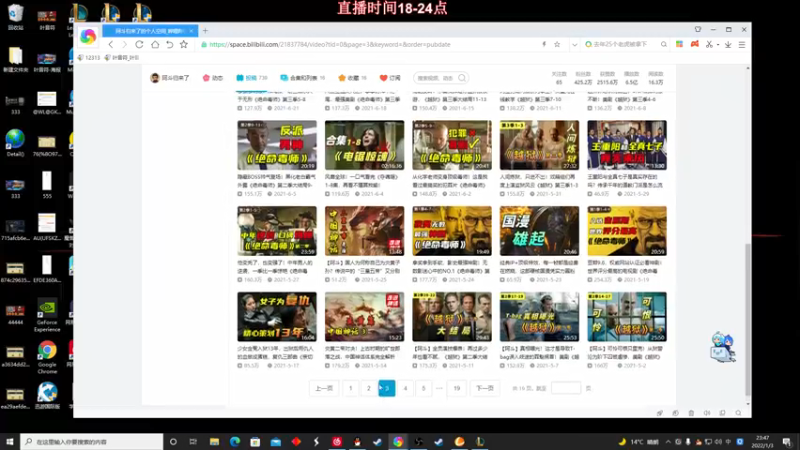
Task: Switch to the 投稿 tab
Action: pyautogui.click(x=252, y=78)
